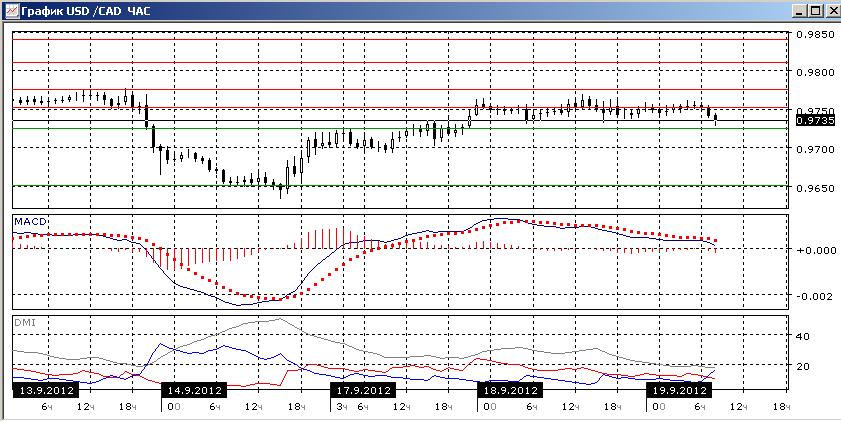Click the DMI indicator panel label

[25, 322]
